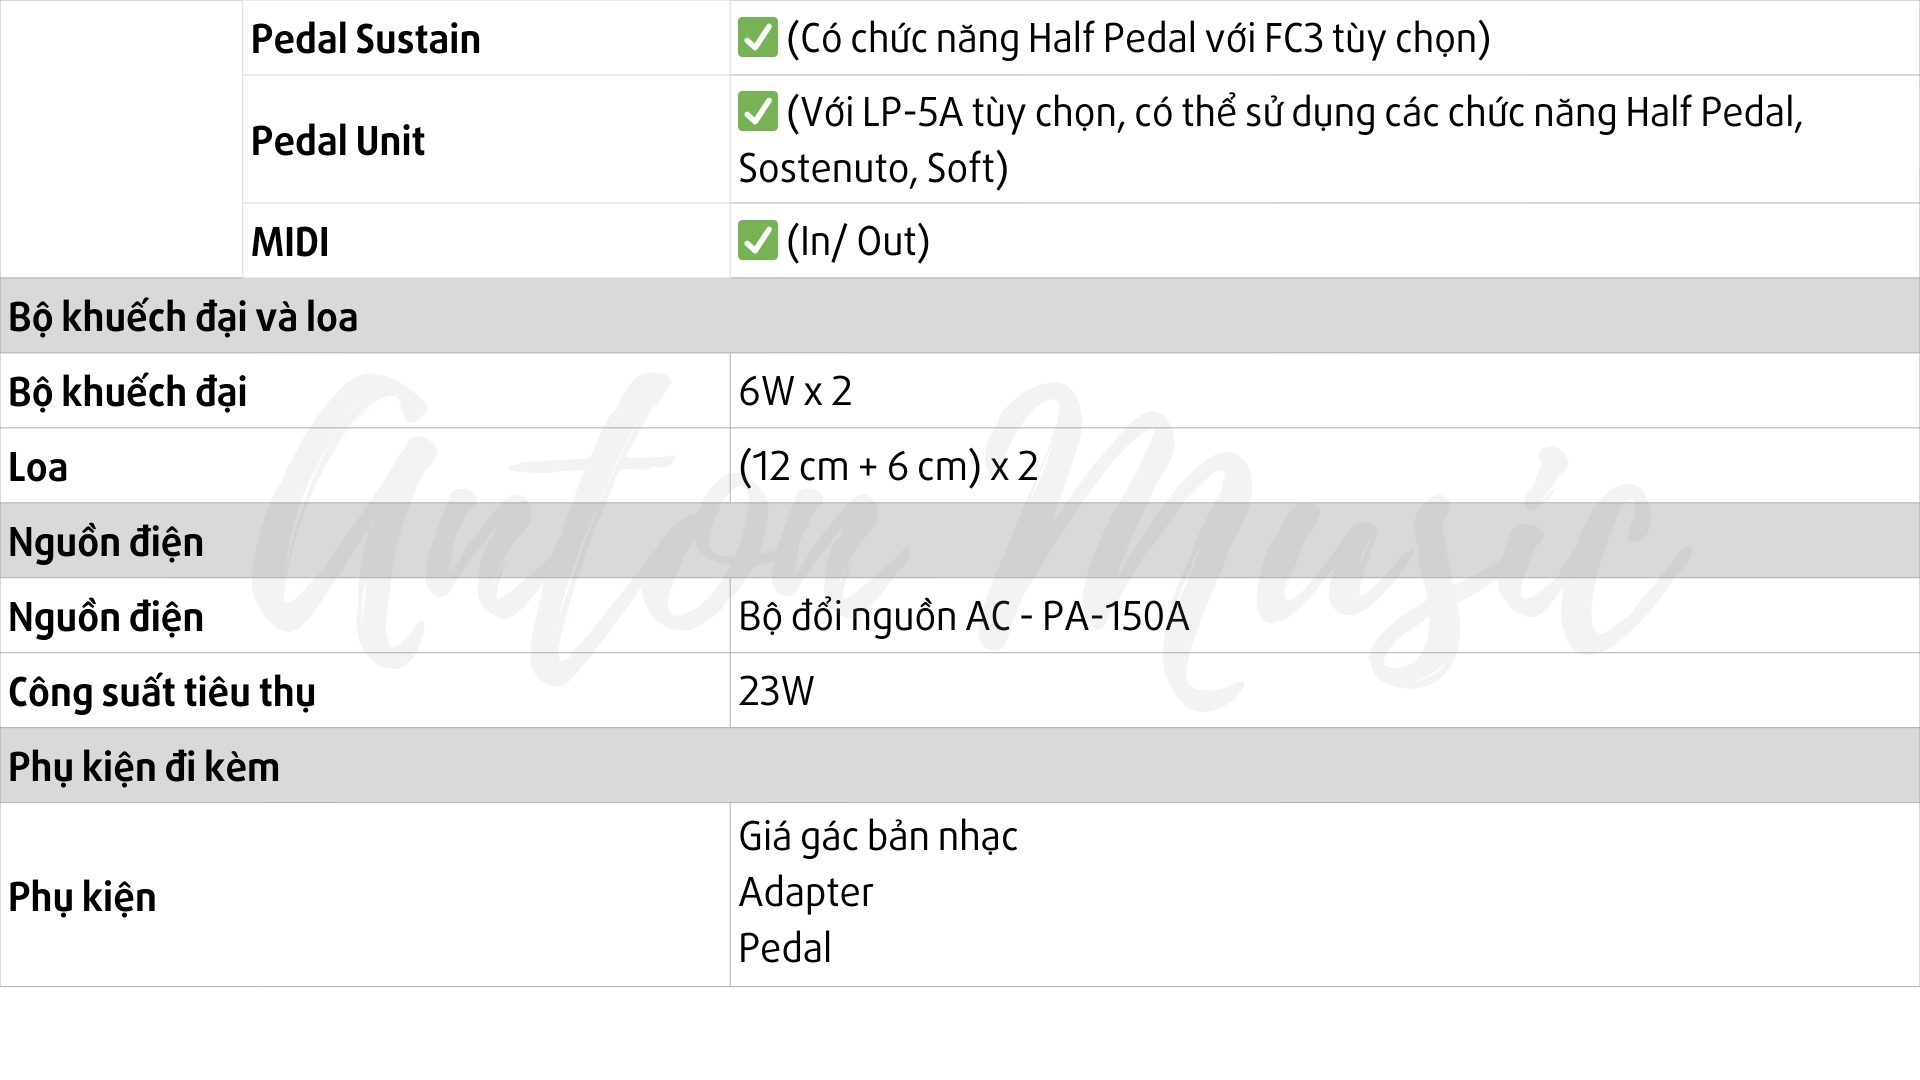Click the "23W" power consumption value

pos(776,691)
